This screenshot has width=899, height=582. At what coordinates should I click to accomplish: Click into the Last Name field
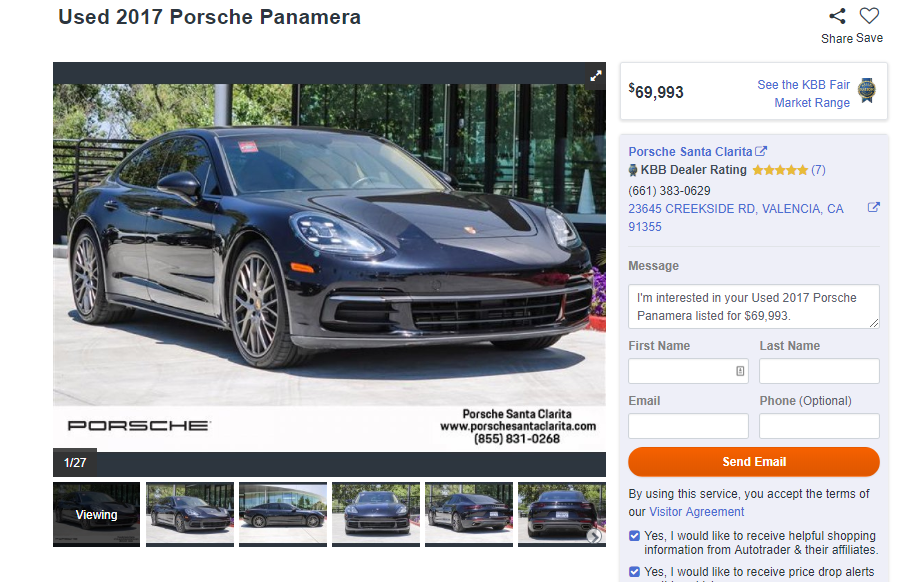click(819, 371)
